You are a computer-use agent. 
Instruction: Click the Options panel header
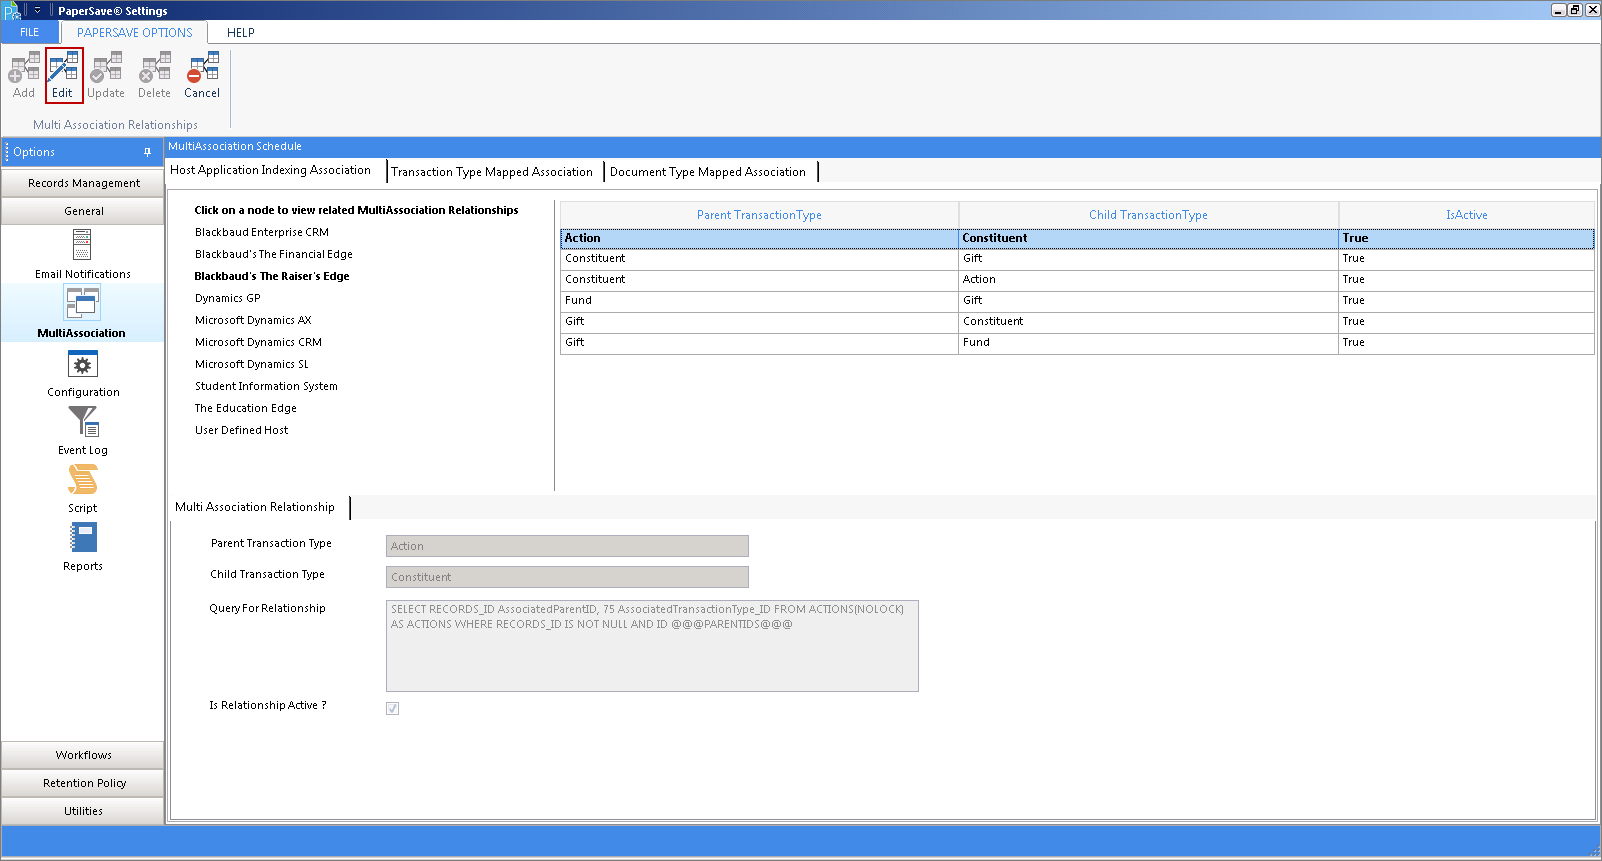(x=82, y=152)
